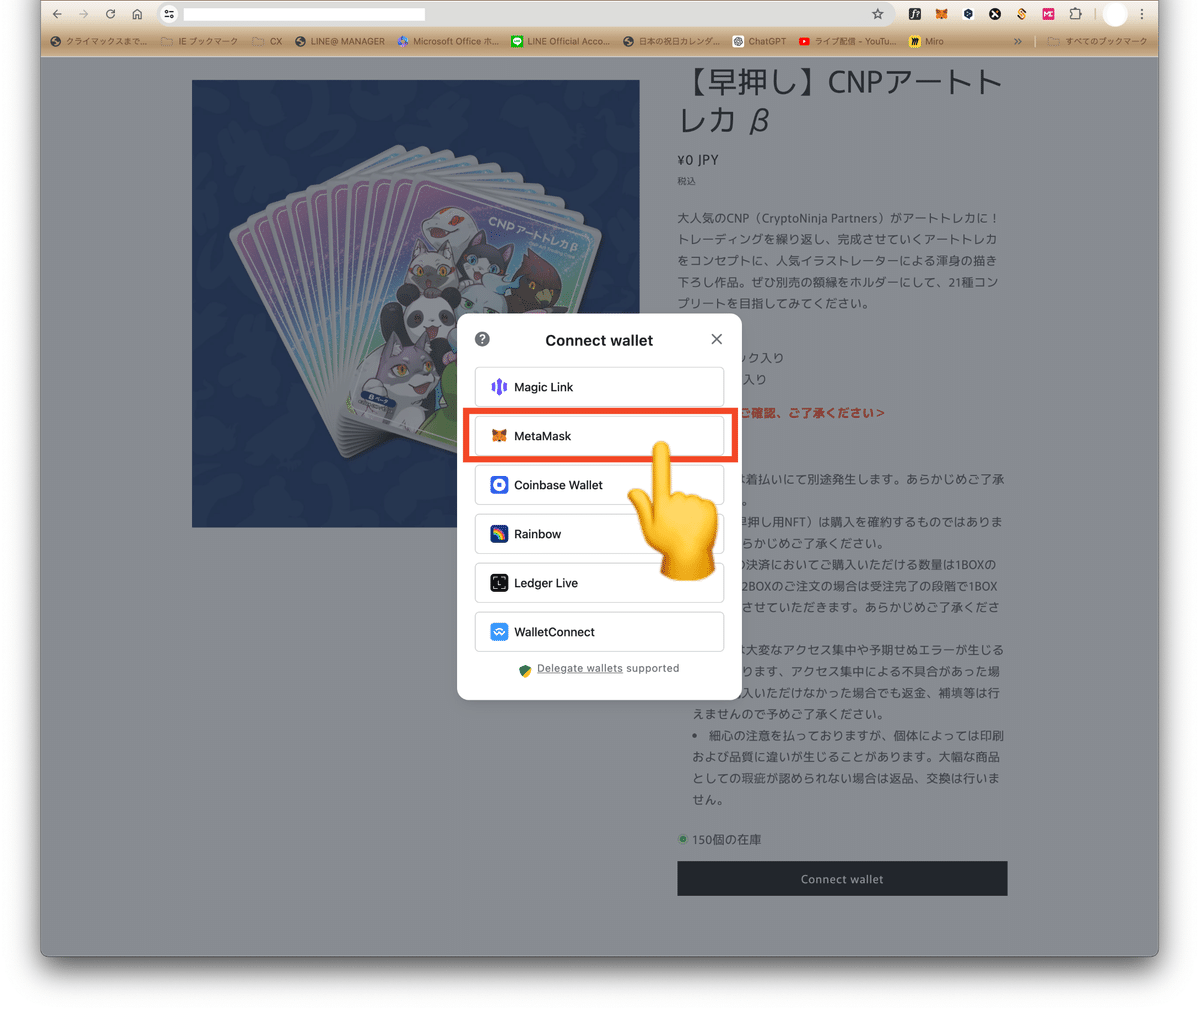Click the browser forward arrow
Image resolution: width=1200 pixels, height=1011 pixels.
(83, 14)
